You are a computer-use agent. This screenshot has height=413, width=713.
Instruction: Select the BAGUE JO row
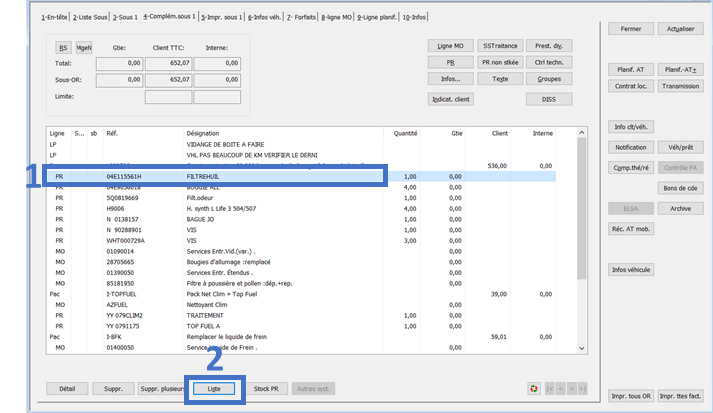tap(301, 219)
